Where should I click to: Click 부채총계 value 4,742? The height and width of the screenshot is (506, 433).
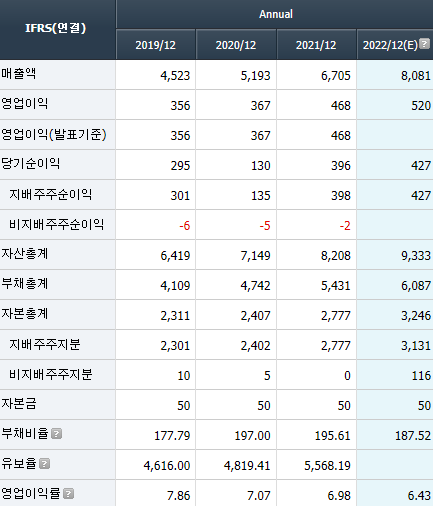tap(256, 286)
